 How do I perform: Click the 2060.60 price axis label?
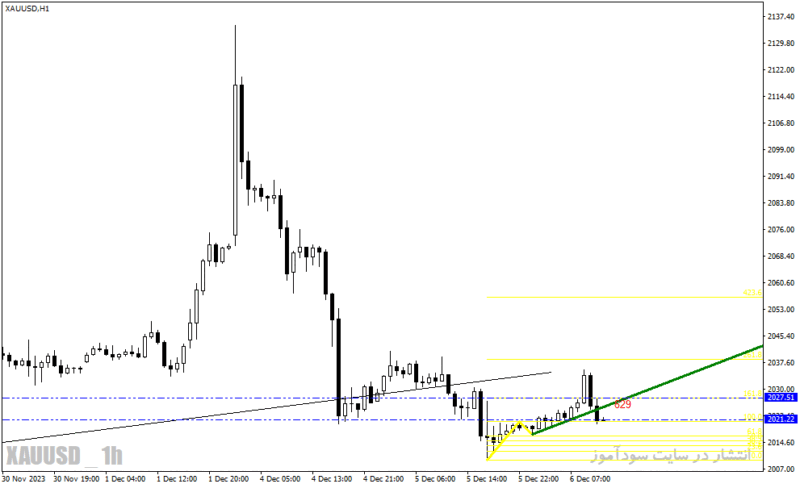(781, 282)
